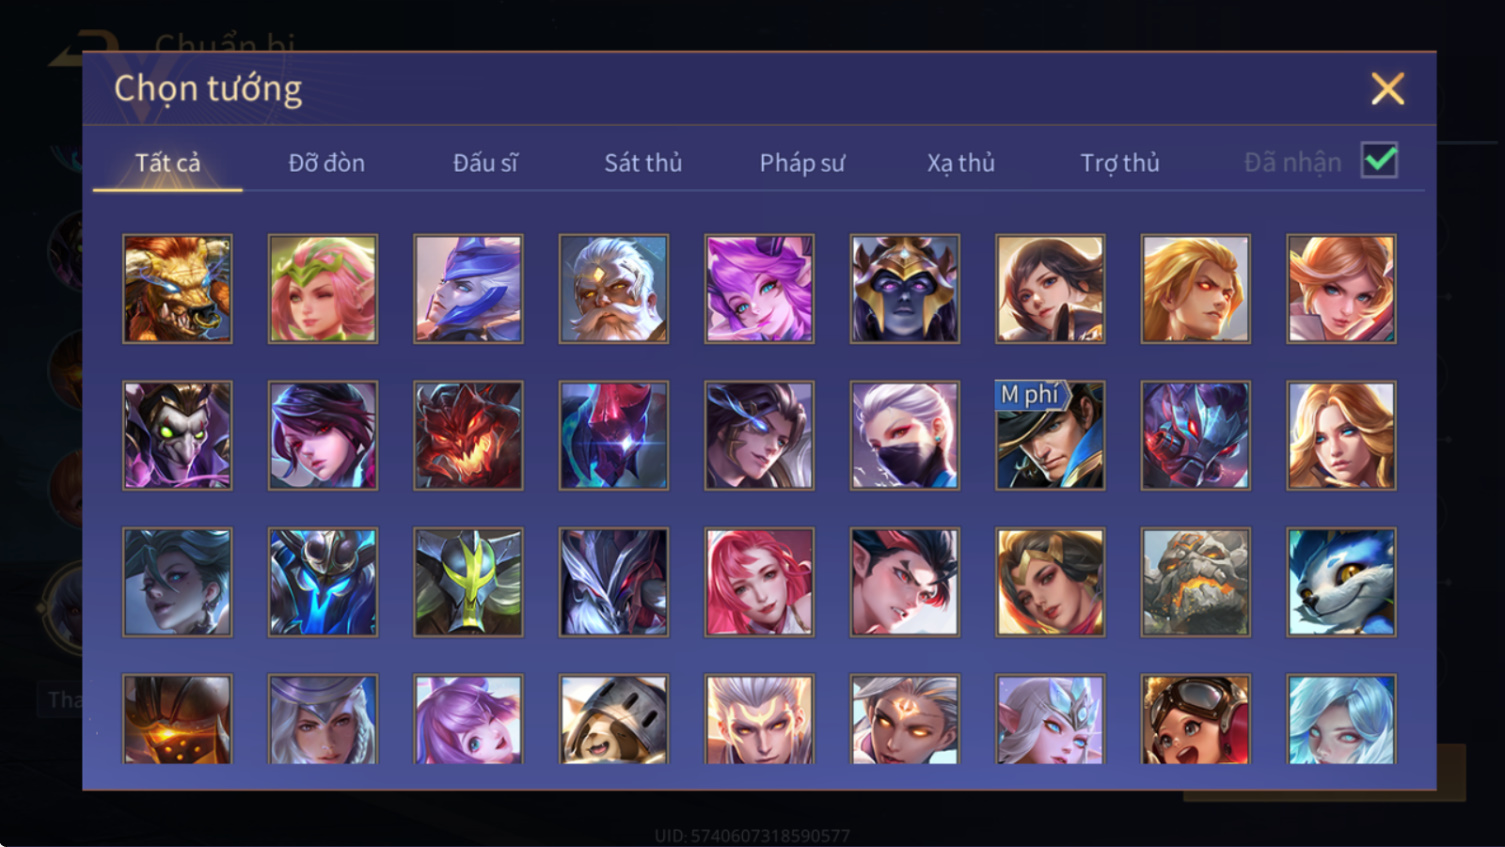
Task: Choose the blue smiling raccoon hero
Action: (1341, 582)
